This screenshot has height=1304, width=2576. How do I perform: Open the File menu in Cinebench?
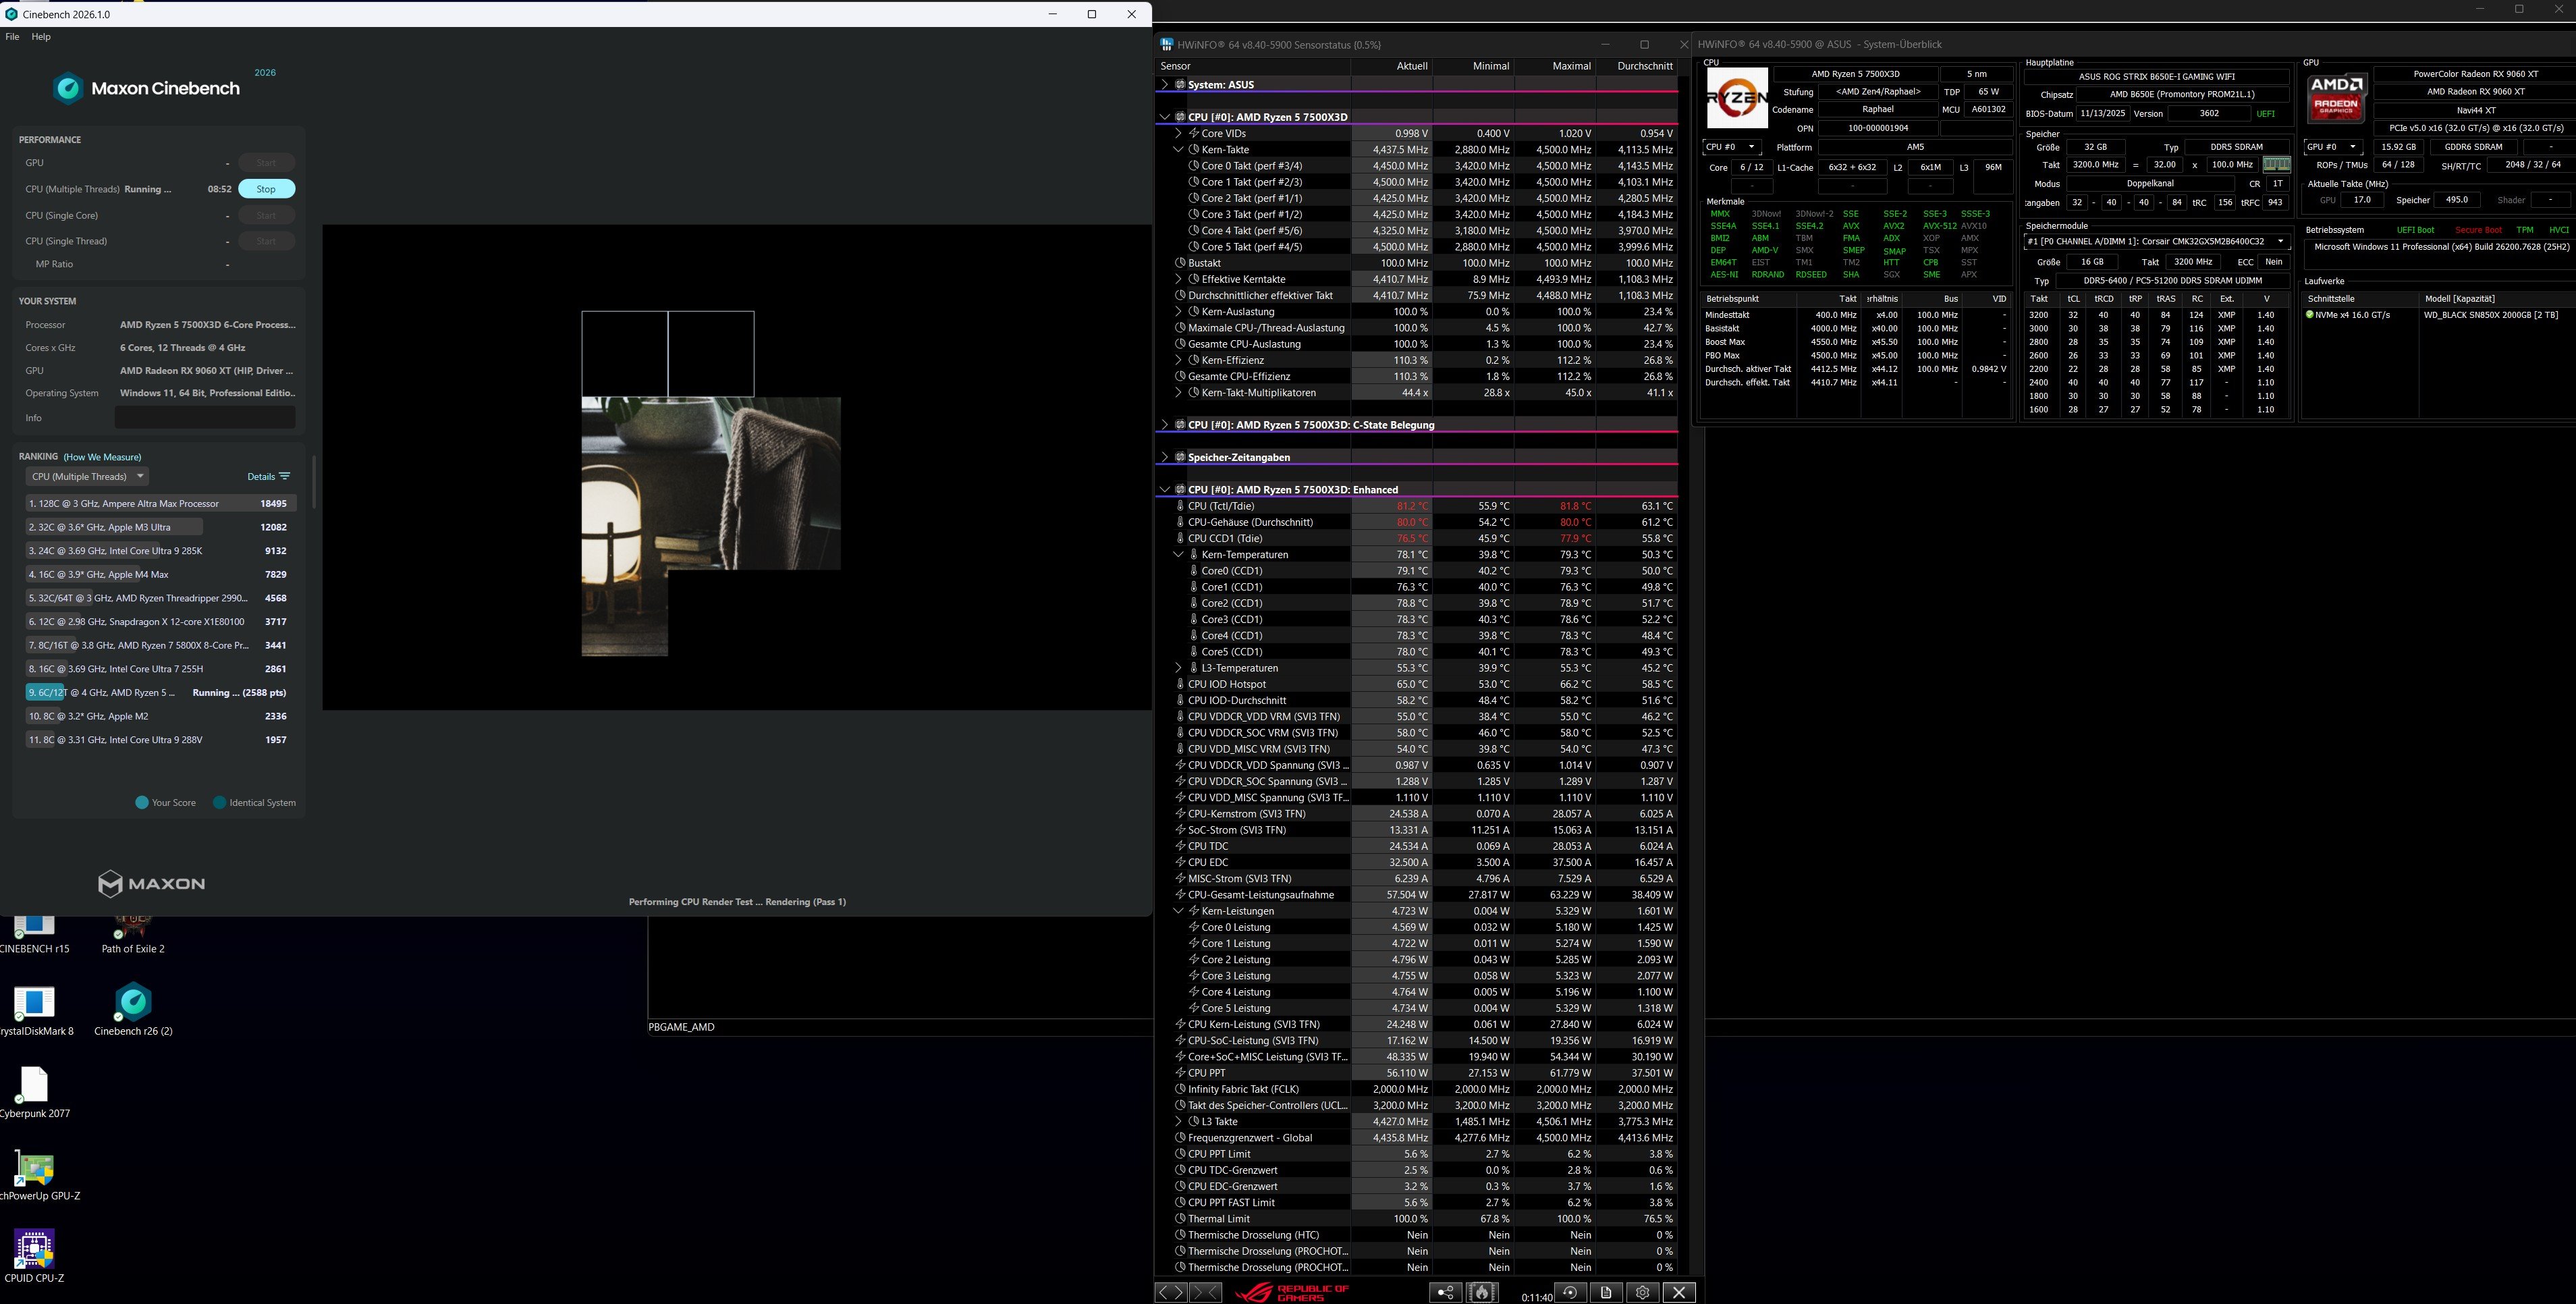(x=12, y=37)
